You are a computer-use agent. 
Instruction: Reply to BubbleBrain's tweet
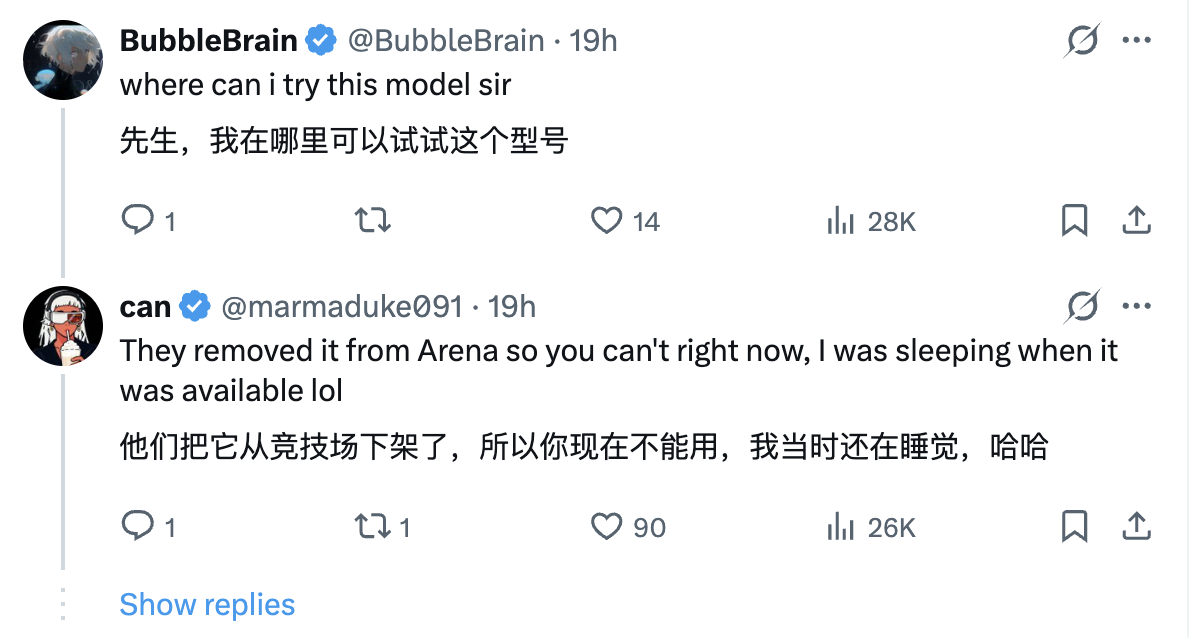pyautogui.click(x=136, y=220)
